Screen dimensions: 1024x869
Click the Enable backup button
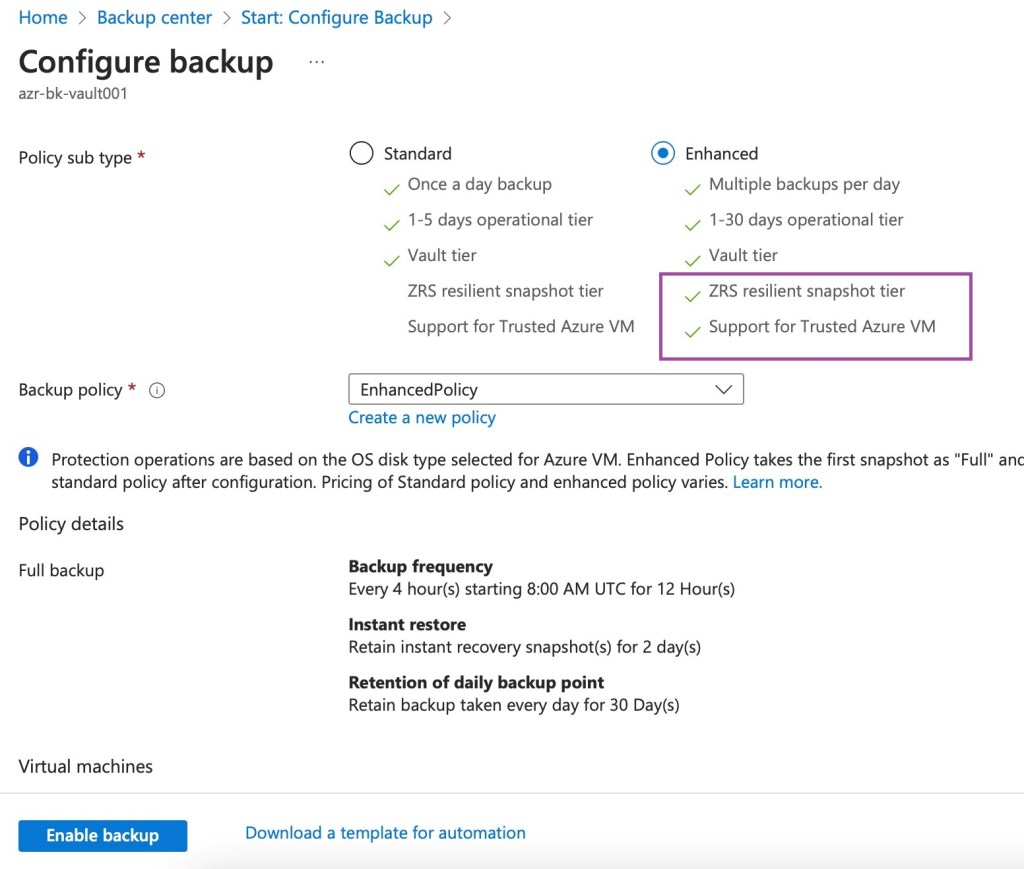coord(102,836)
